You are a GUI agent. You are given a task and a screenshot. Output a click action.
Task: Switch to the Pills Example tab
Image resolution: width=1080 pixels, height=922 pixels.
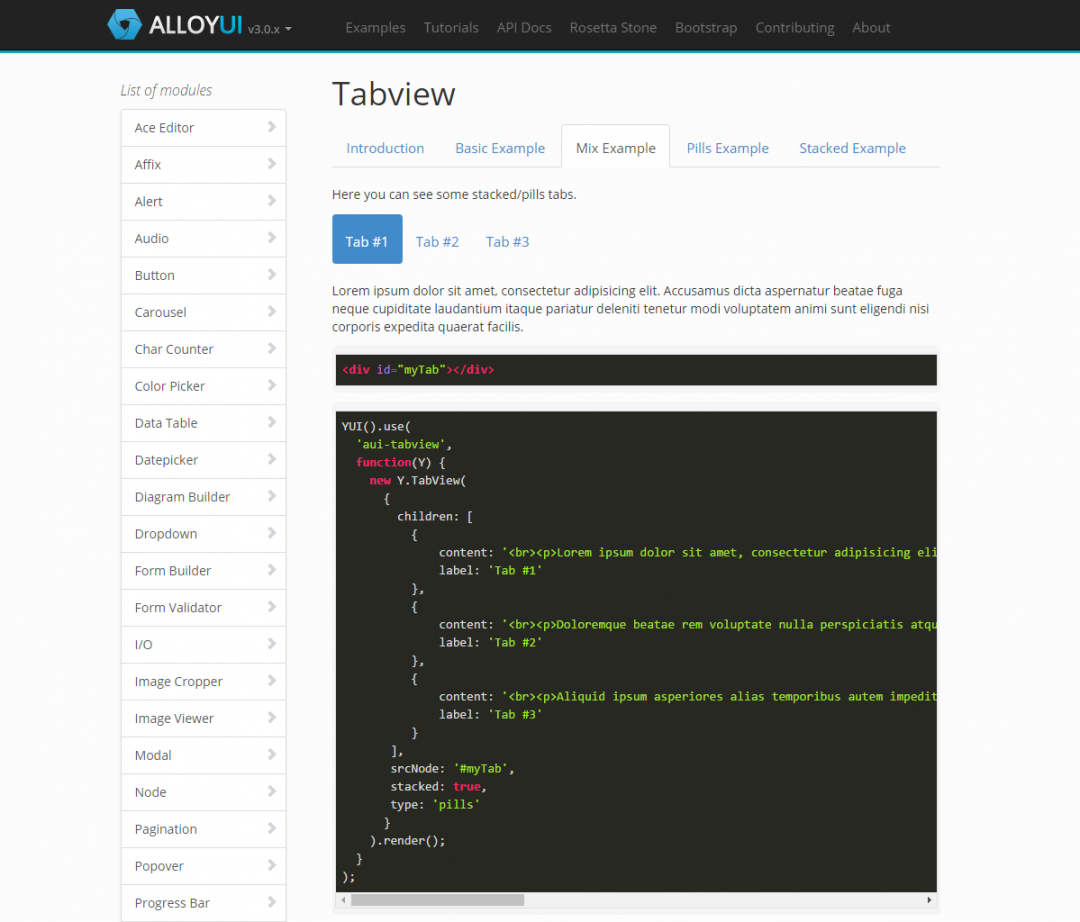[727, 148]
